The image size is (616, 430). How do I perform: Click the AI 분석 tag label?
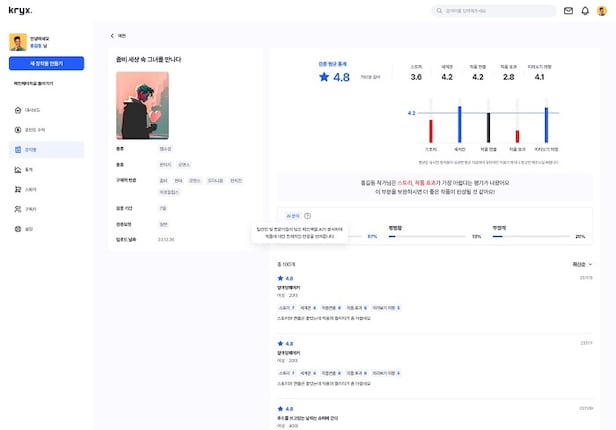coord(293,215)
